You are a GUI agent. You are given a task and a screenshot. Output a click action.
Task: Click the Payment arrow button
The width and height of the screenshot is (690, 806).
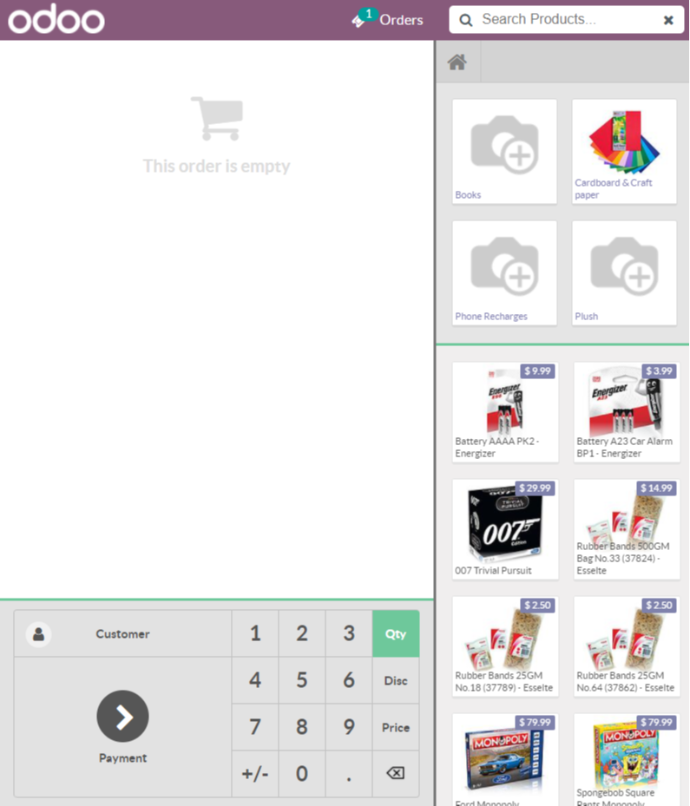tap(123, 716)
